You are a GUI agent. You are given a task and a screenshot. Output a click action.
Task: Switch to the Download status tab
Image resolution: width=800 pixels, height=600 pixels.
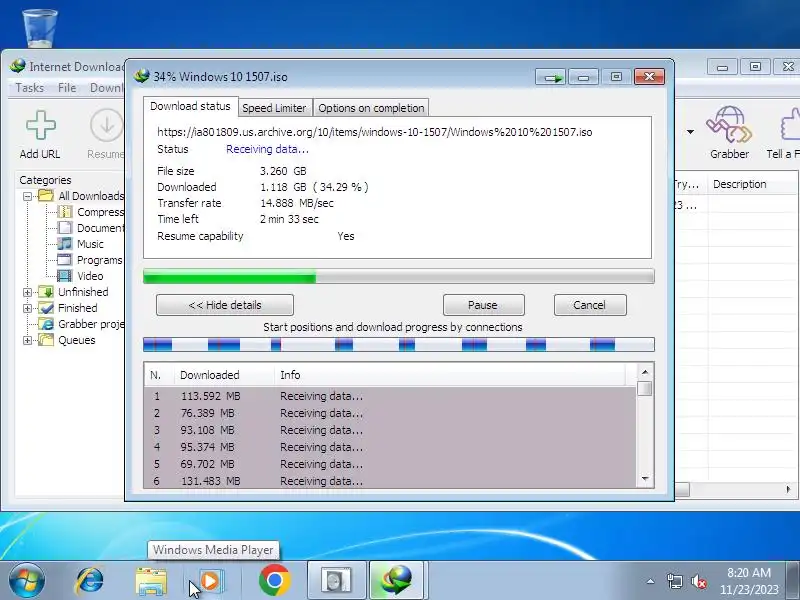pos(190,106)
